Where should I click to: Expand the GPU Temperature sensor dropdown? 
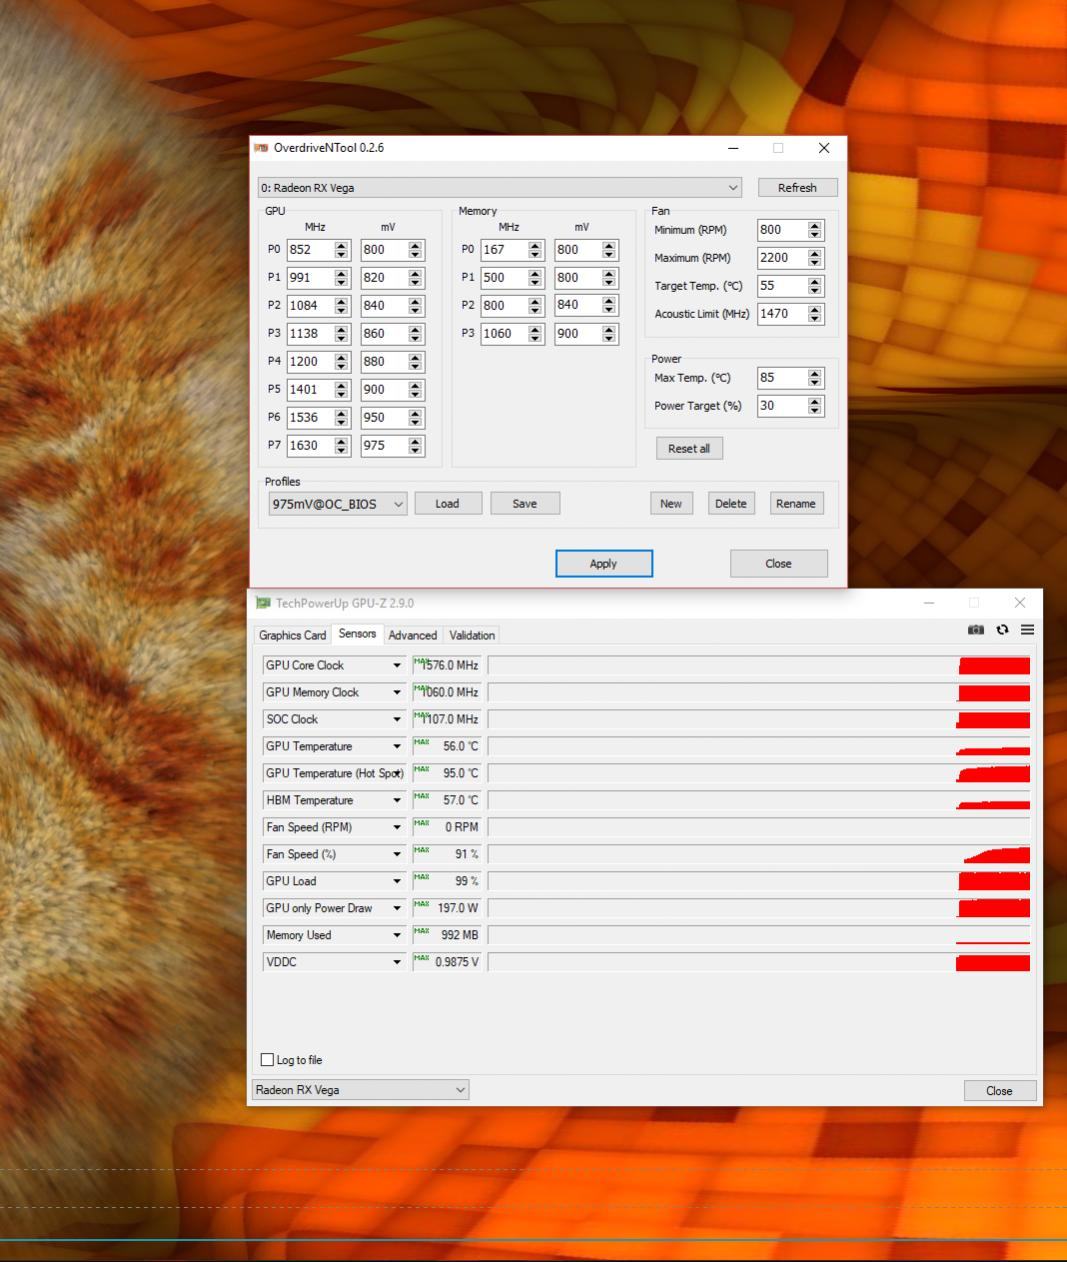point(397,746)
